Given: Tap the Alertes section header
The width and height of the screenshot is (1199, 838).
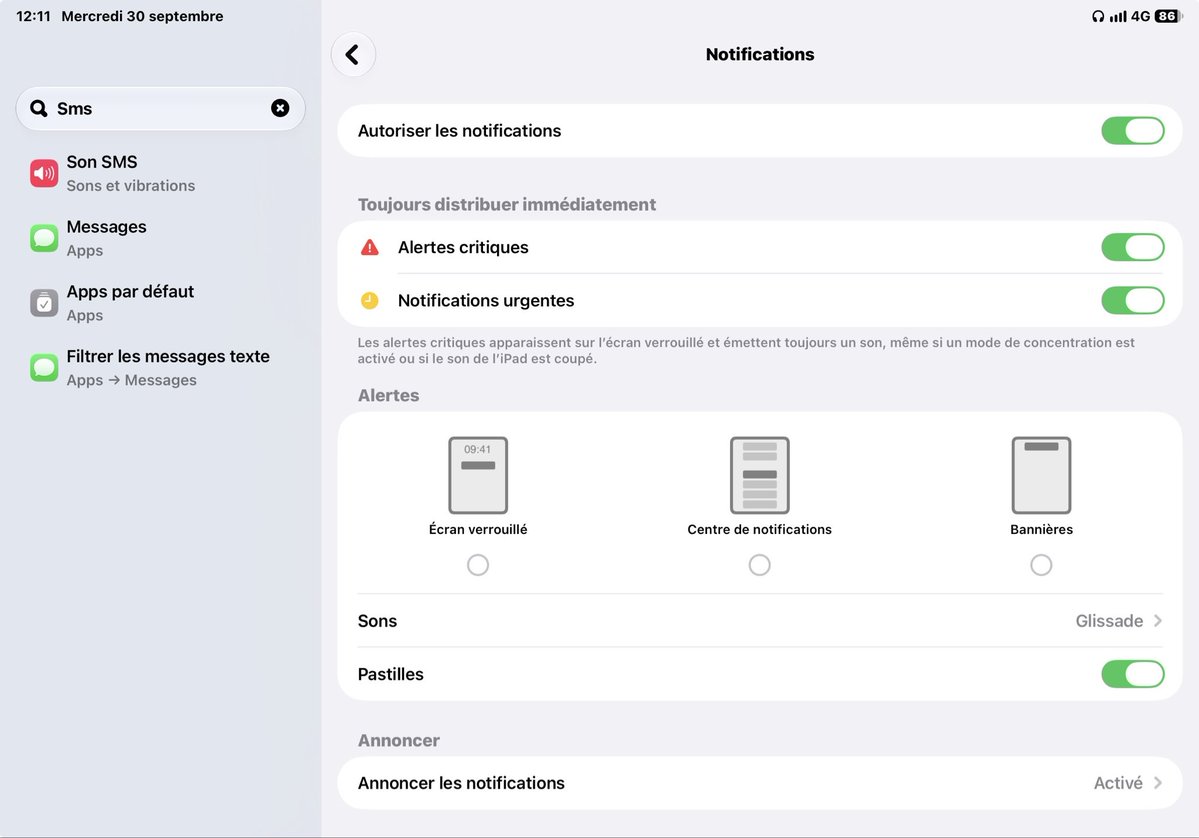Looking at the screenshot, I should (x=388, y=395).
